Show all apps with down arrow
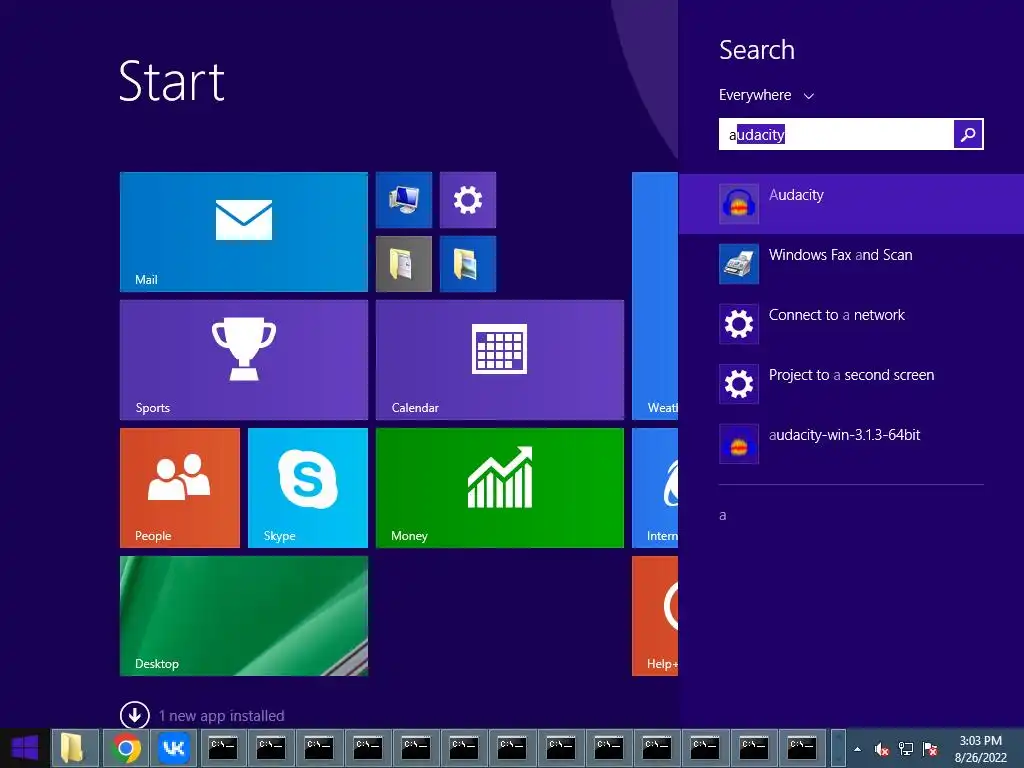The image size is (1024, 768). (x=135, y=715)
